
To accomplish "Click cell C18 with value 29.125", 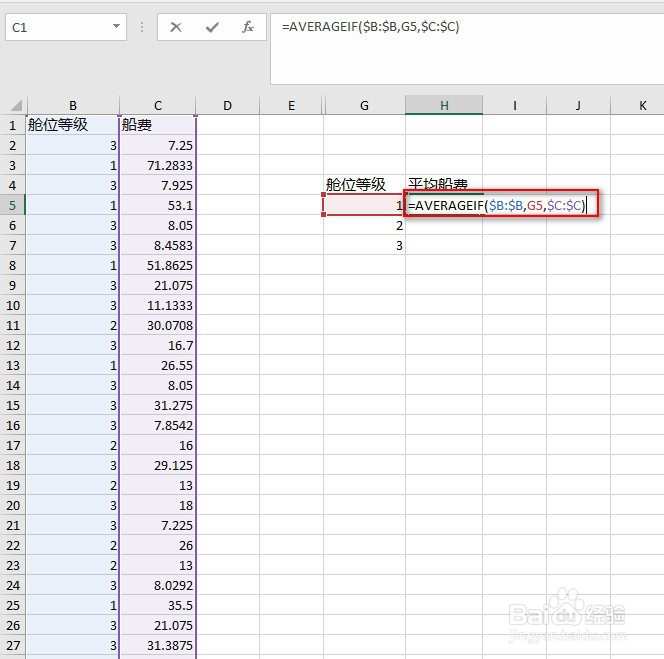I will pyautogui.click(x=158, y=465).
